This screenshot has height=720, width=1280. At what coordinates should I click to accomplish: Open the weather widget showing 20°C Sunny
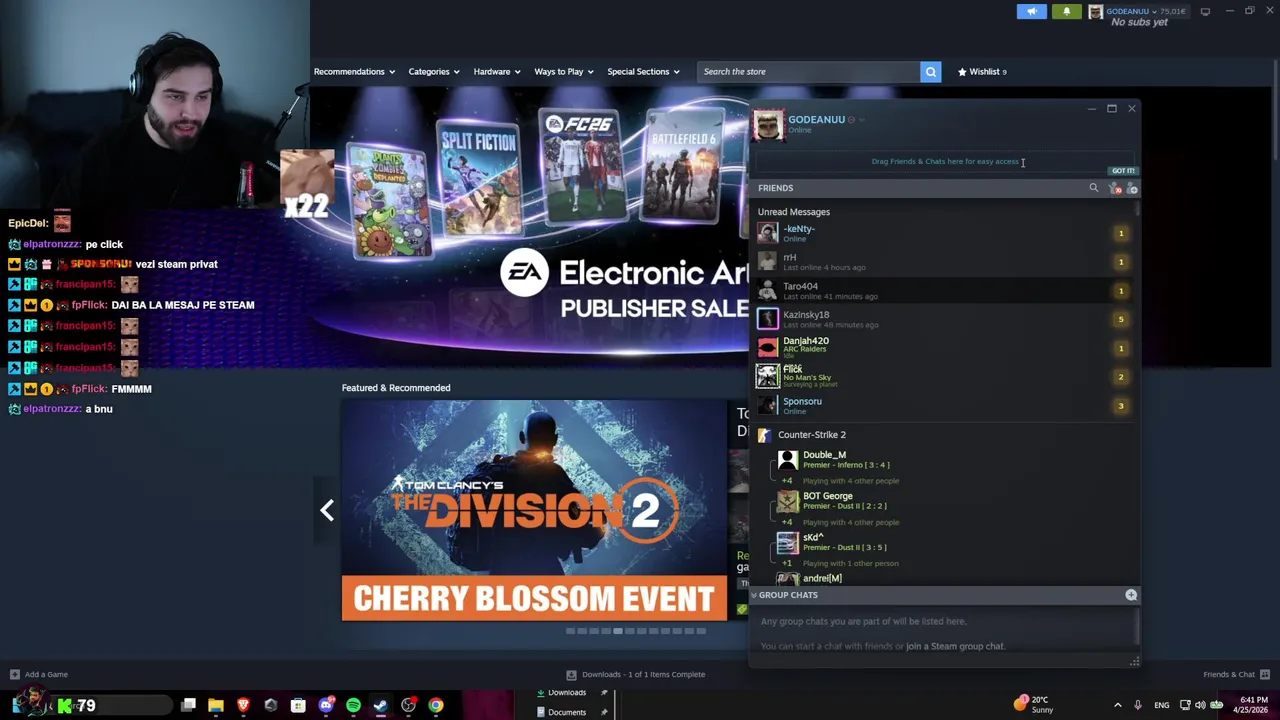pos(1035,705)
